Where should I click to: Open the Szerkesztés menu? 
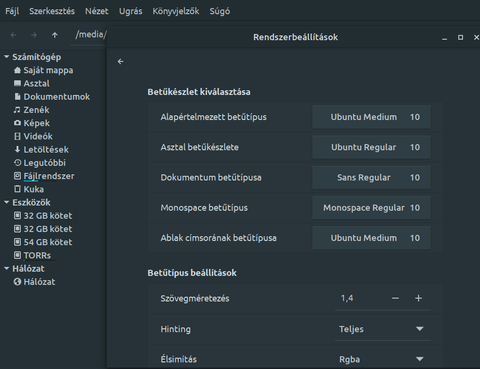click(52, 11)
